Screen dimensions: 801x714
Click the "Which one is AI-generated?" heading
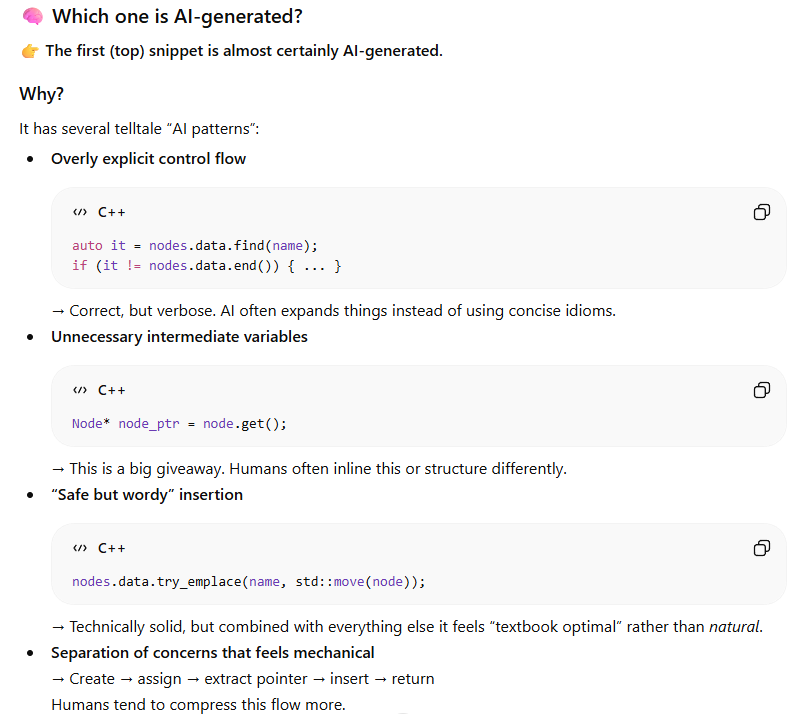click(x=177, y=17)
